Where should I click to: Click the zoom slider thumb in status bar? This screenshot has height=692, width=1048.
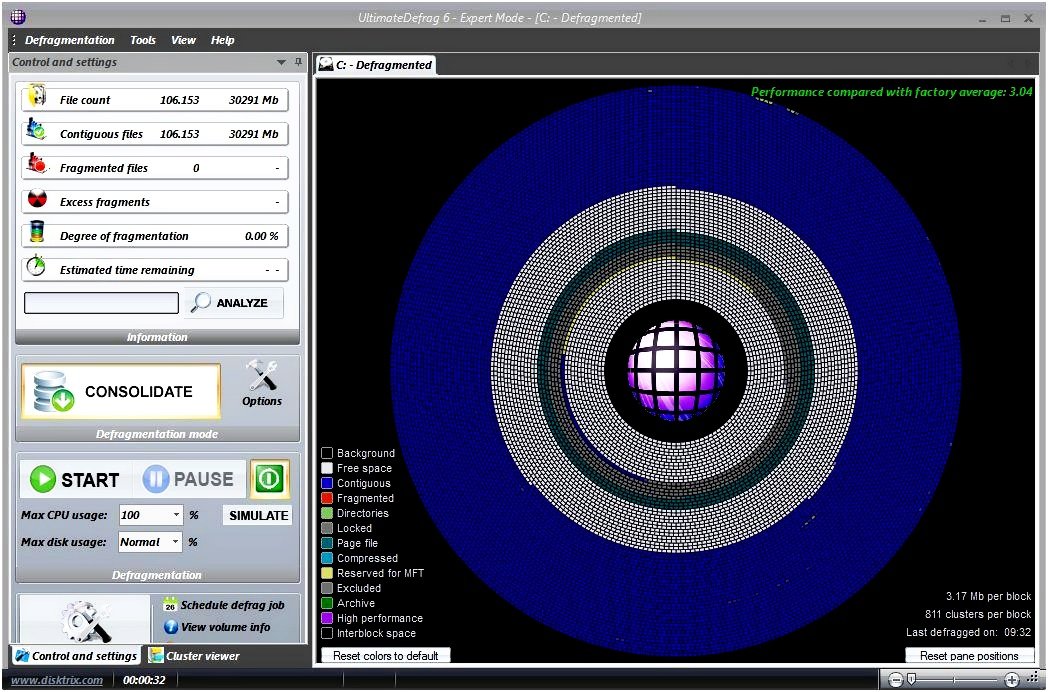tap(911, 680)
